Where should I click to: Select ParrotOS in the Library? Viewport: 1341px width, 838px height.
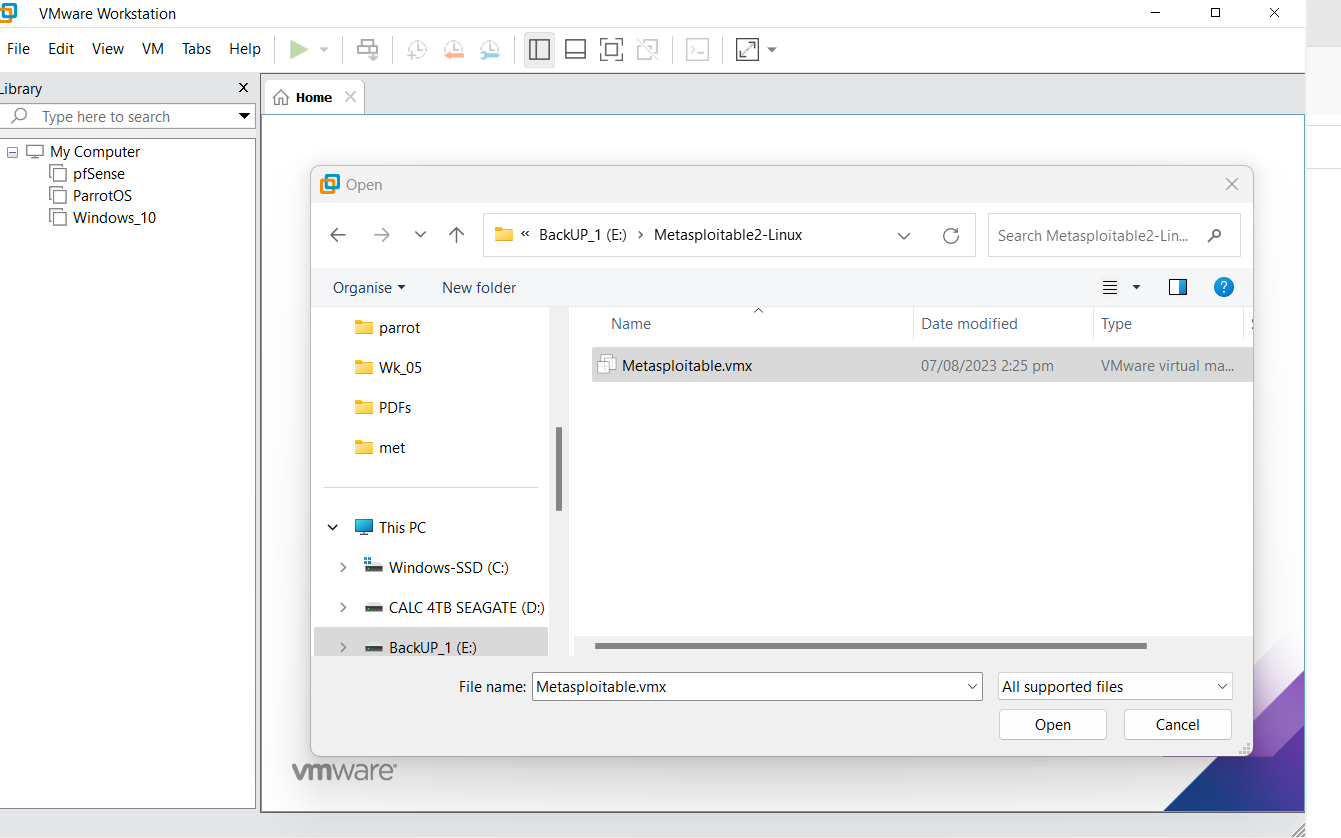(x=102, y=196)
